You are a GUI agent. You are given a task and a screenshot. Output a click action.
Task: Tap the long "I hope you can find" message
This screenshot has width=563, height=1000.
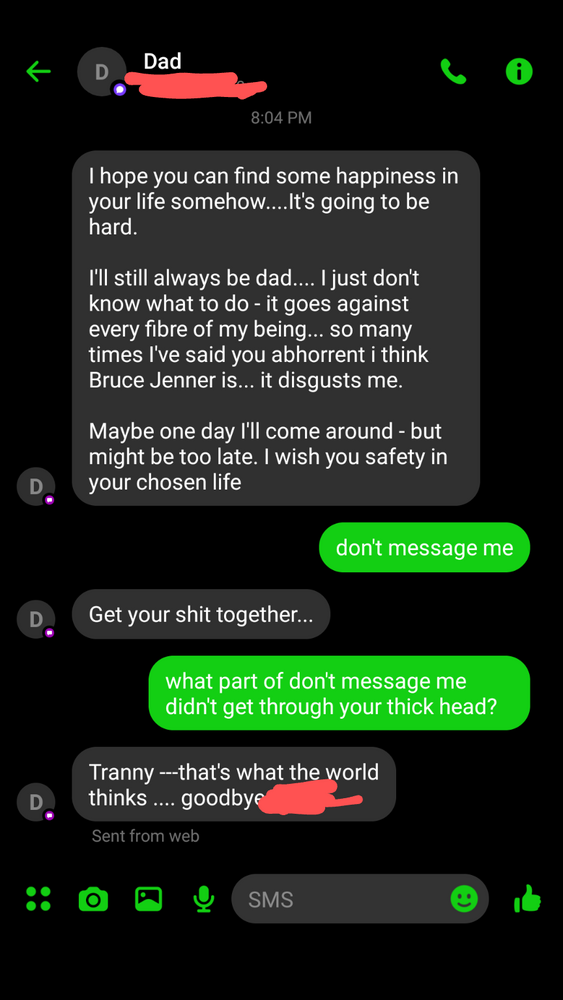(275, 328)
